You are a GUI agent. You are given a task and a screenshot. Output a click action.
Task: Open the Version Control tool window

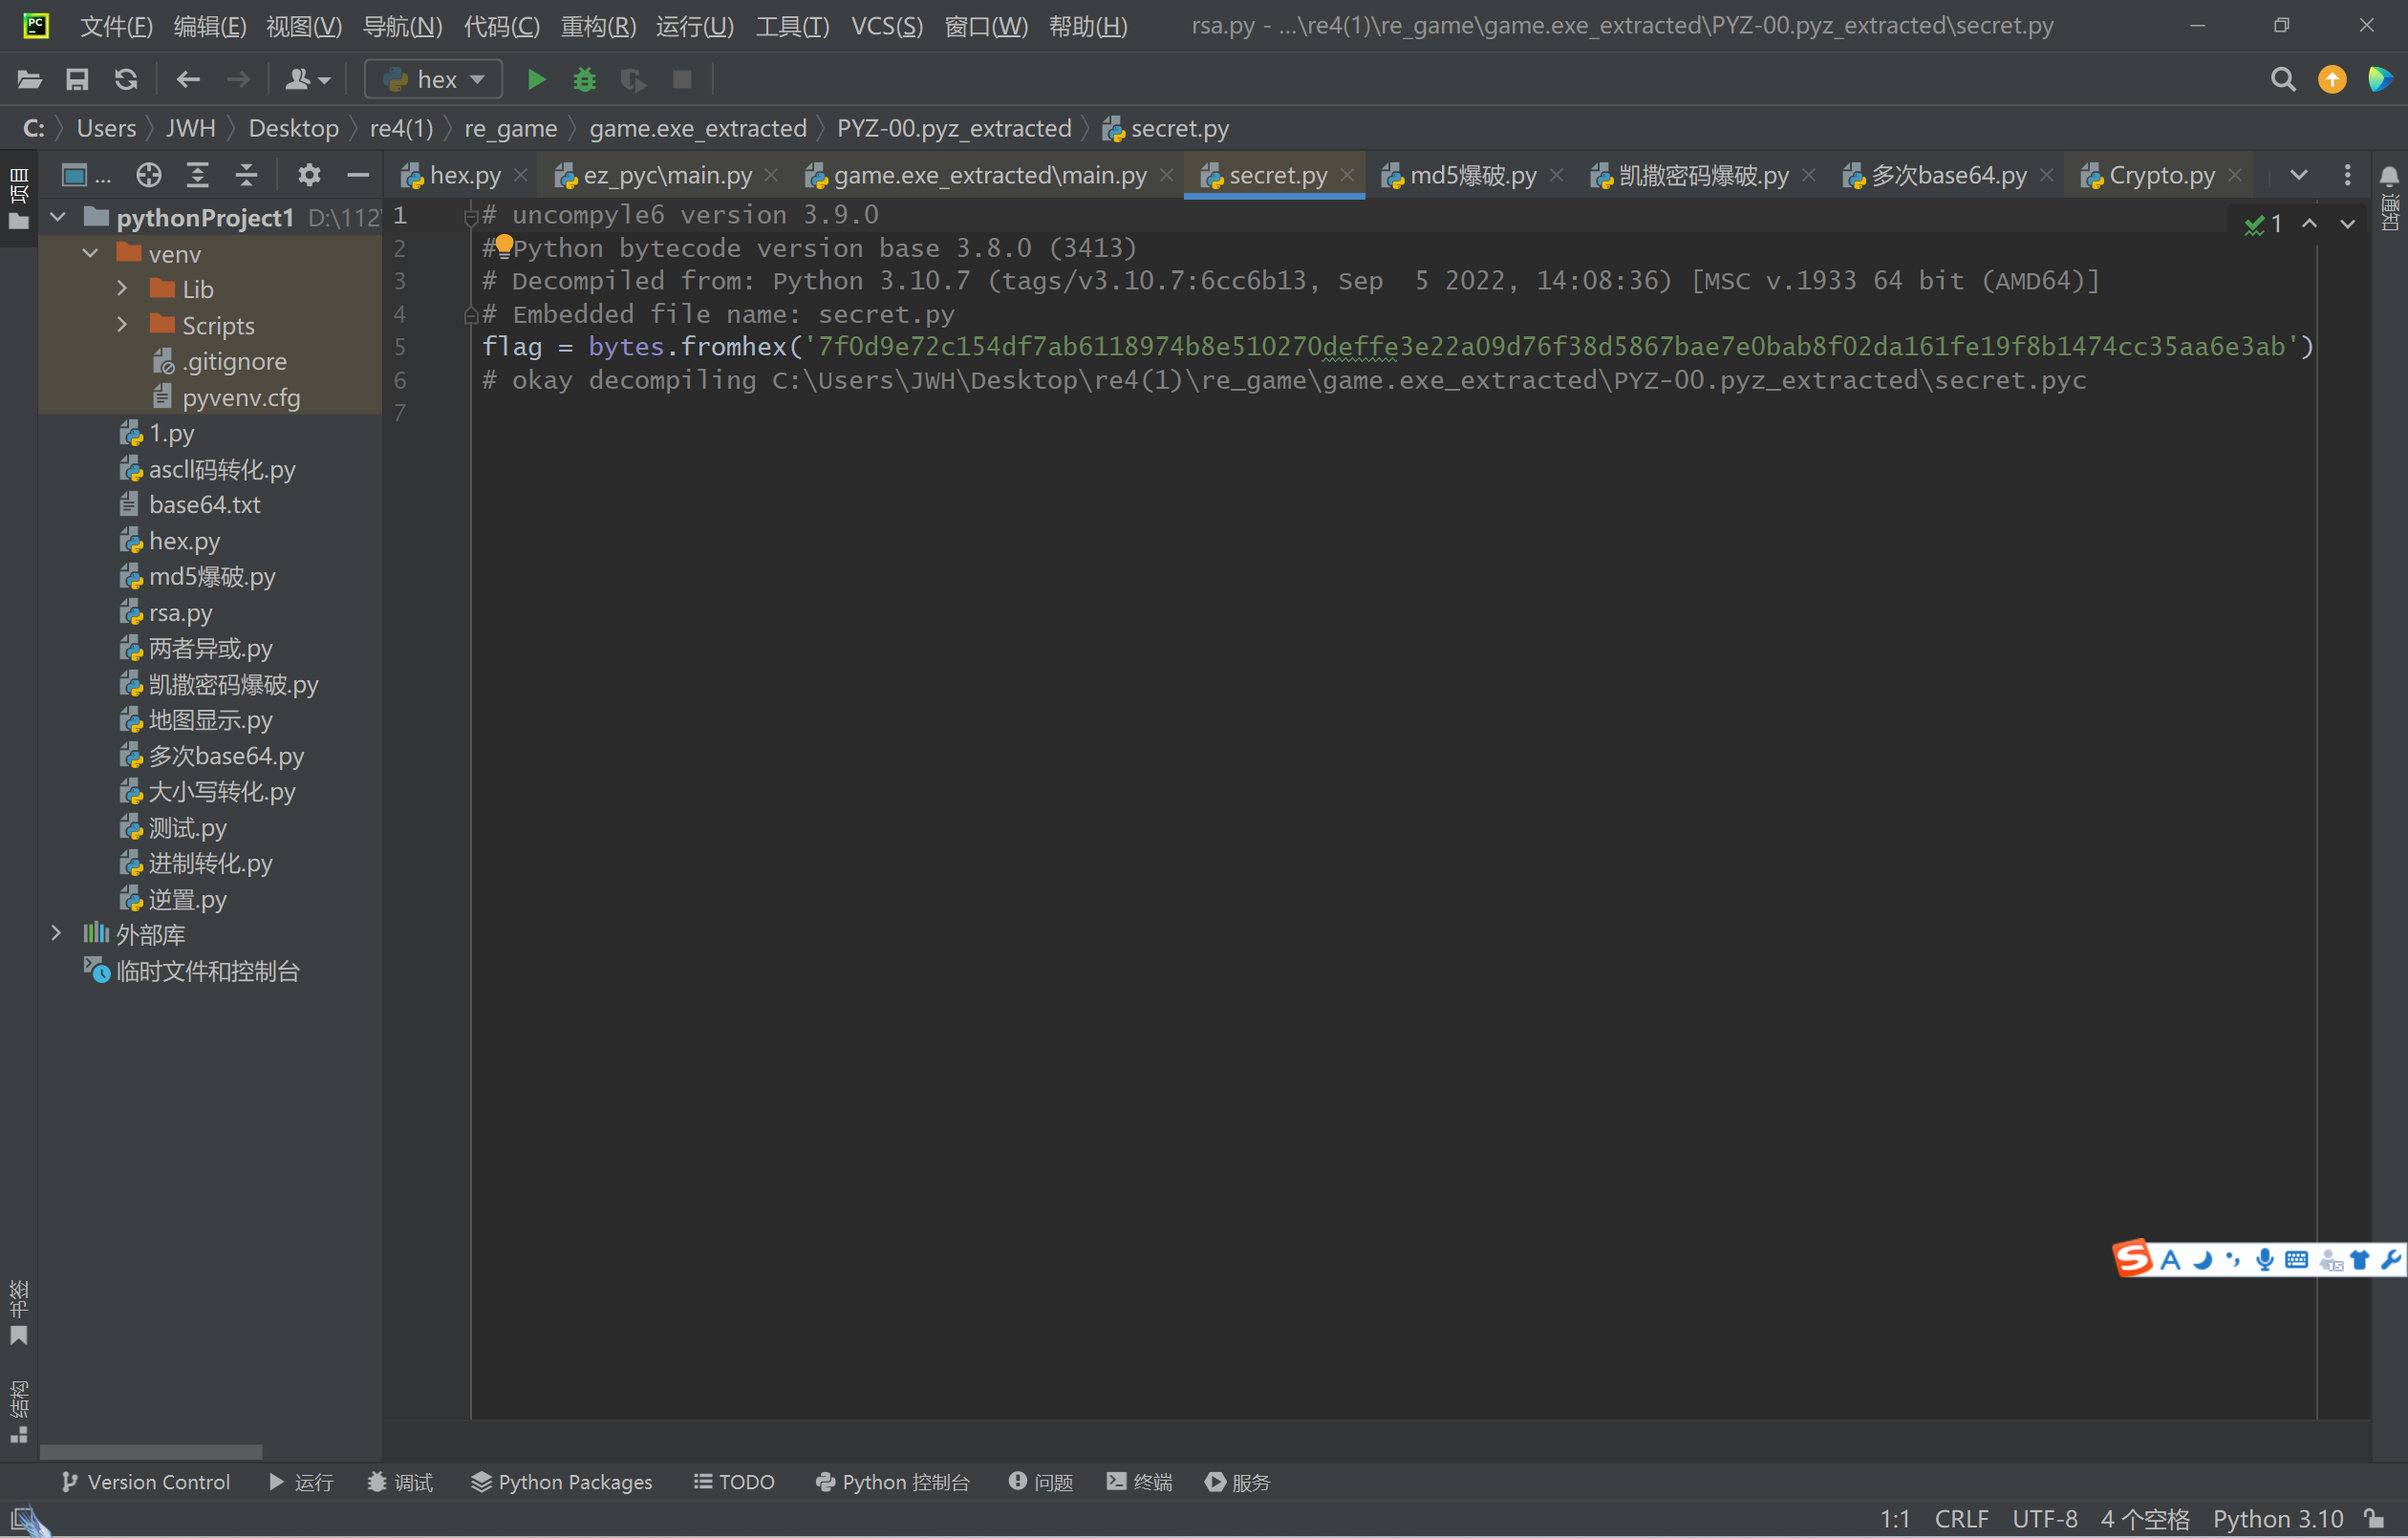[145, 1481]
